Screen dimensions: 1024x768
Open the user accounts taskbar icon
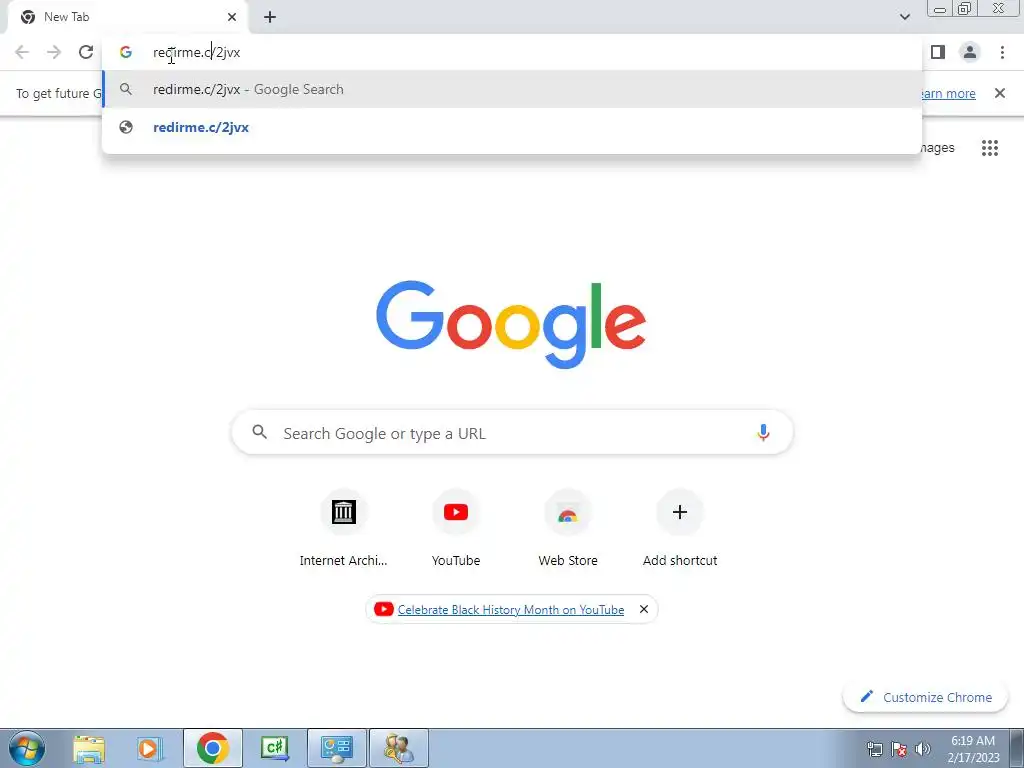coord(399,748)
